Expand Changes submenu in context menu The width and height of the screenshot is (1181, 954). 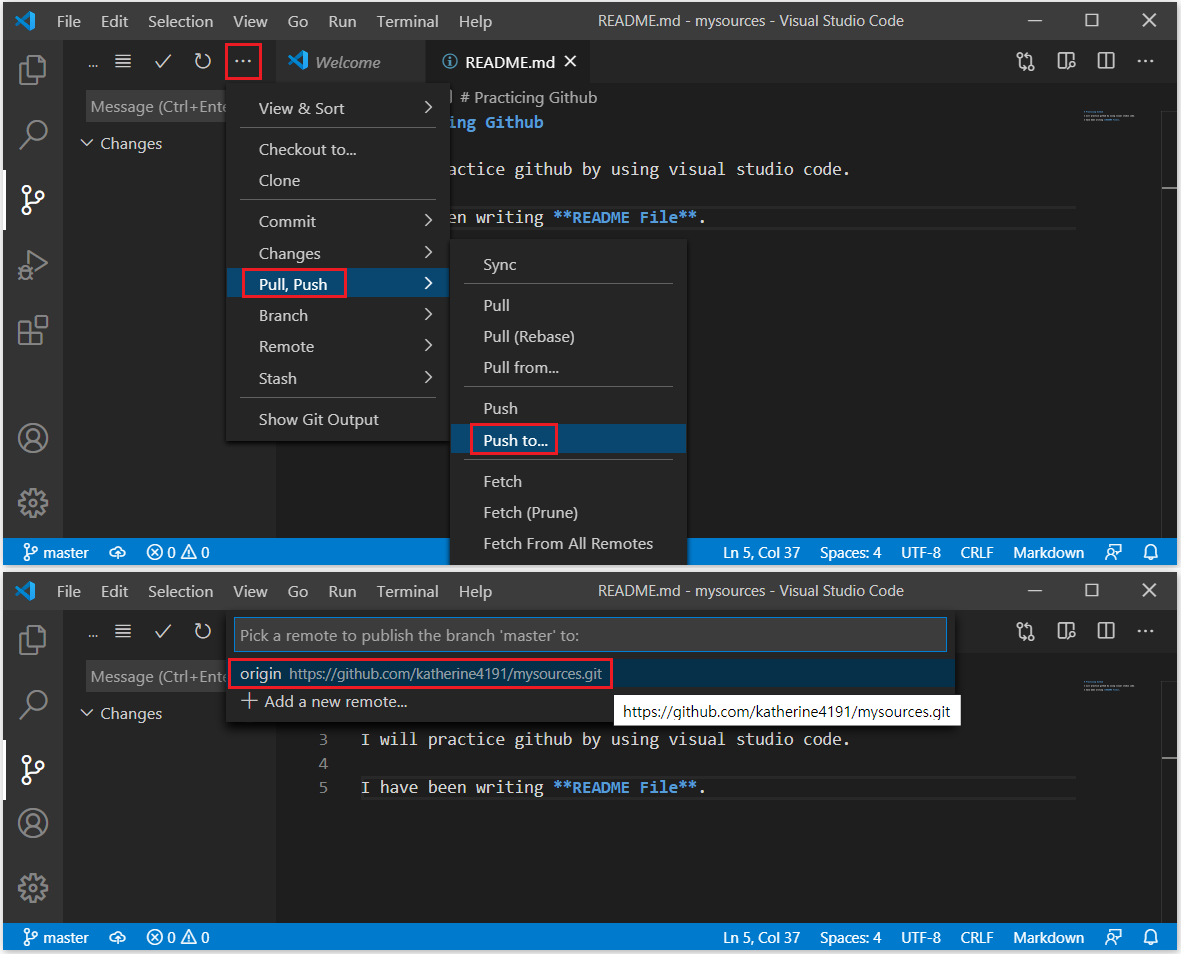click(337, 253)
